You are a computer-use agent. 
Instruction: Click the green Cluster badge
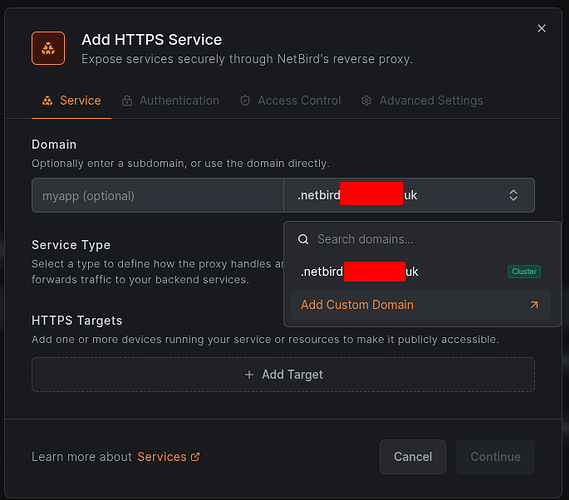[x=524, y=271]
